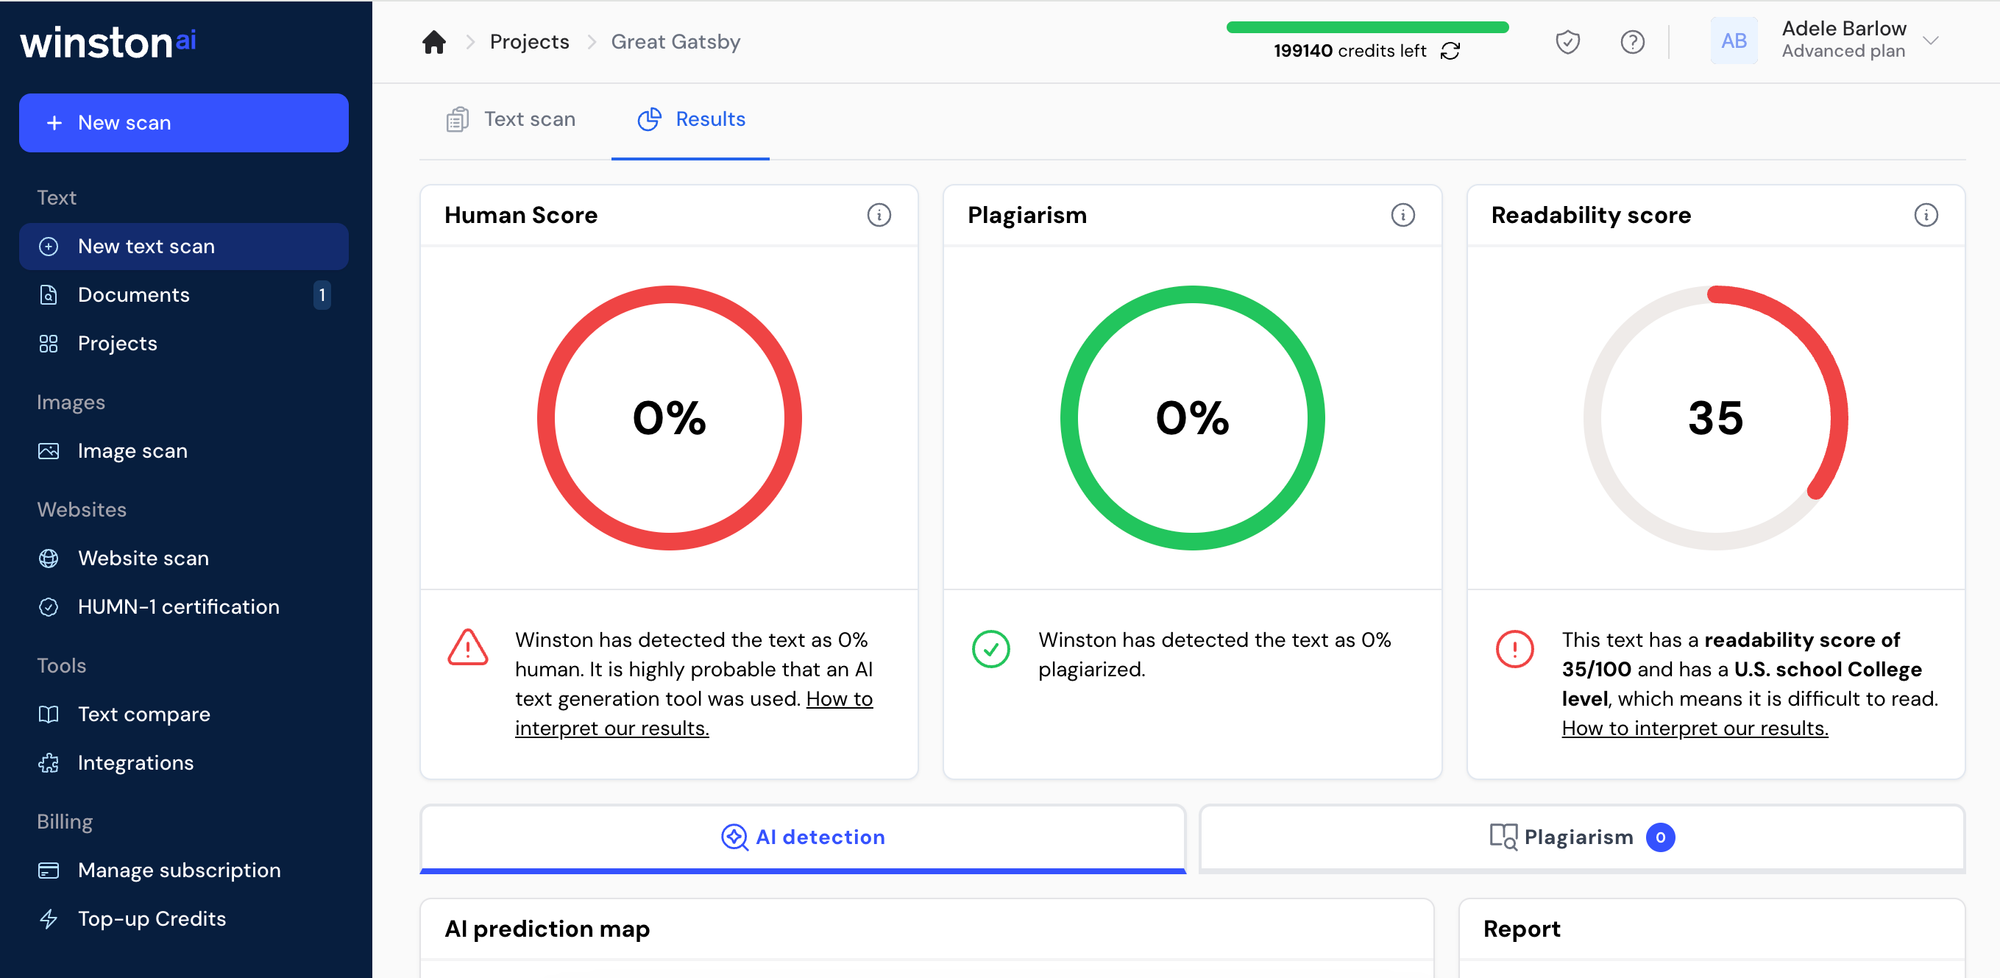
Task: Select the Results tab
Action: point(691,119)
